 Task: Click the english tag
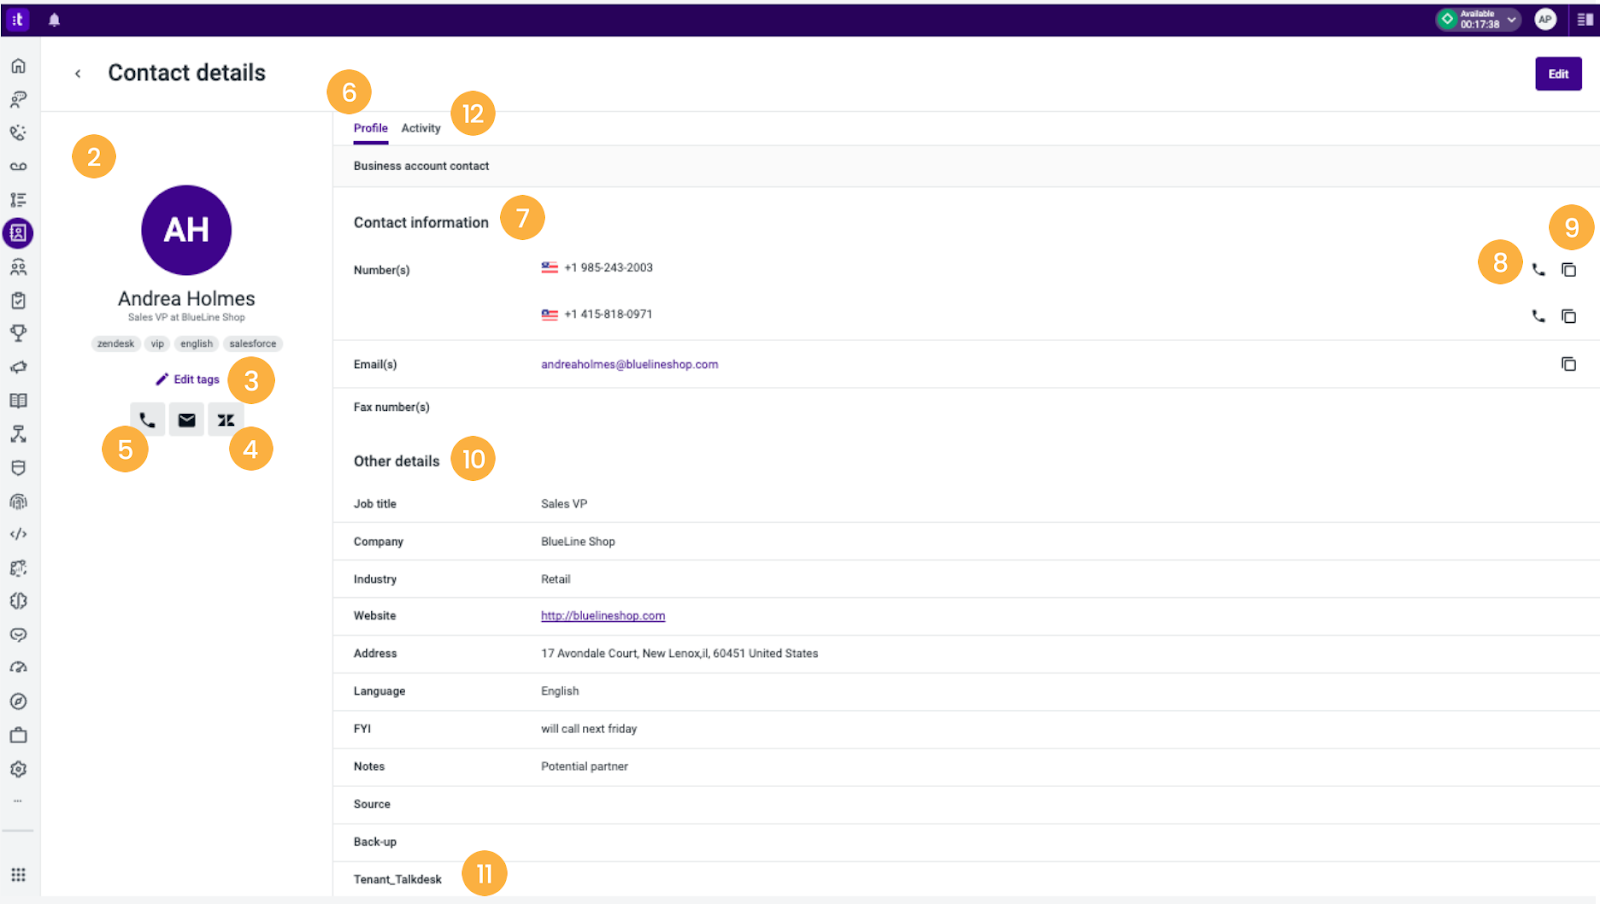[196, 344]
